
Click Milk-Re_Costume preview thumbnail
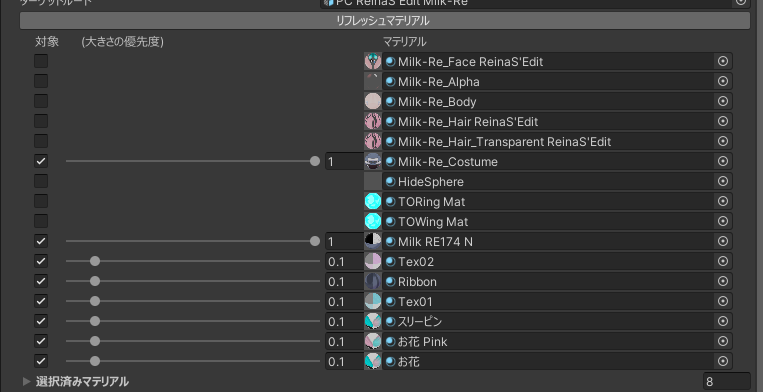(373, 161)
